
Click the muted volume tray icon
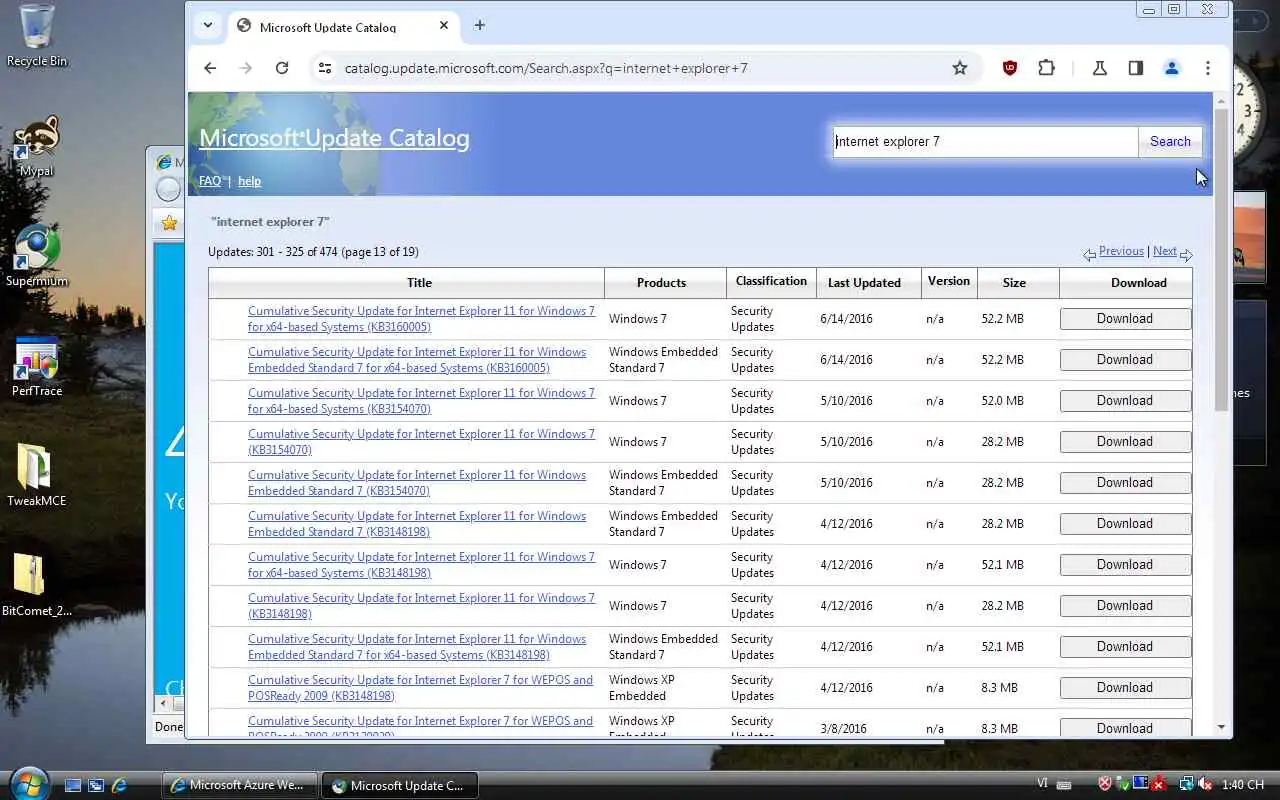[x=1206, y=785]
